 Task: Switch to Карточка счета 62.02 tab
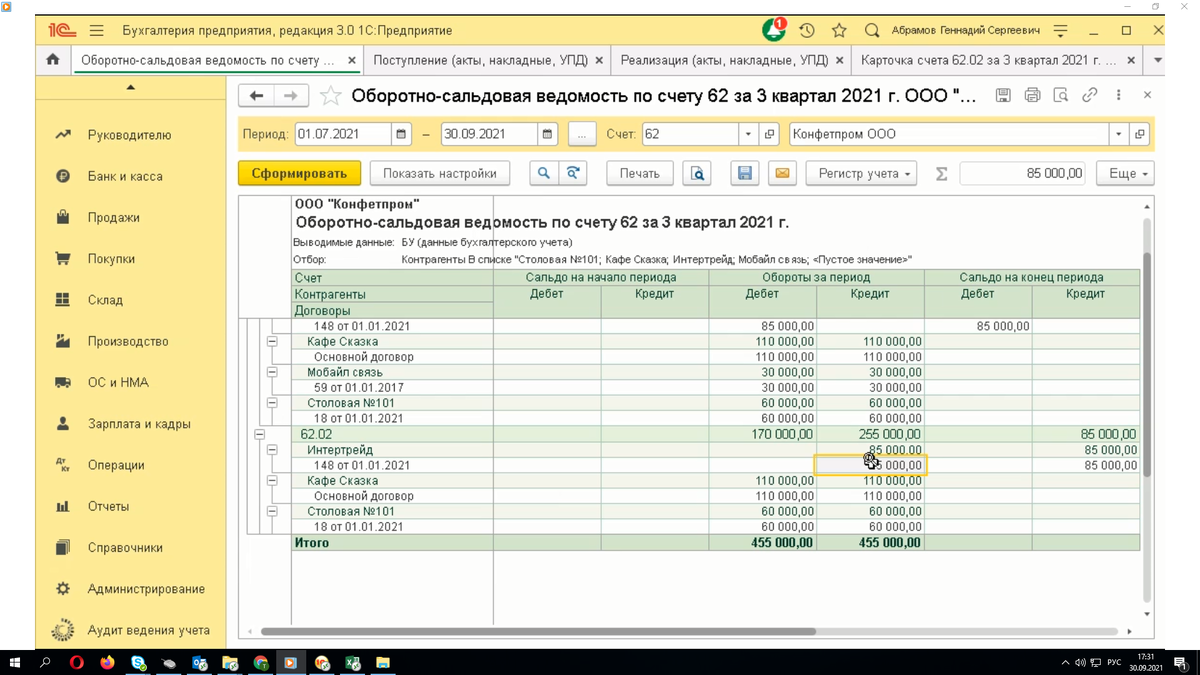coord(988,60)
